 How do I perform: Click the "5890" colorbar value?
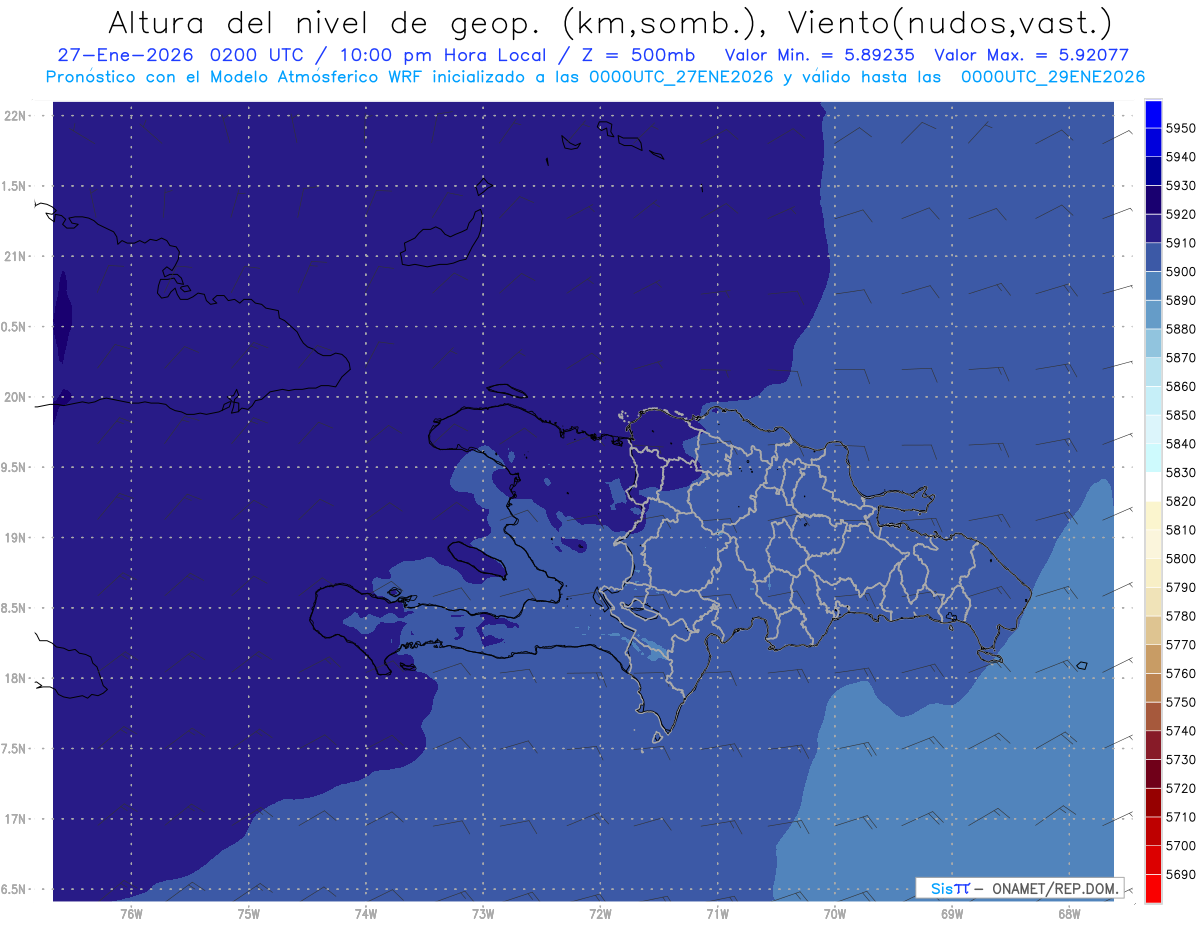coord(1179,300)
